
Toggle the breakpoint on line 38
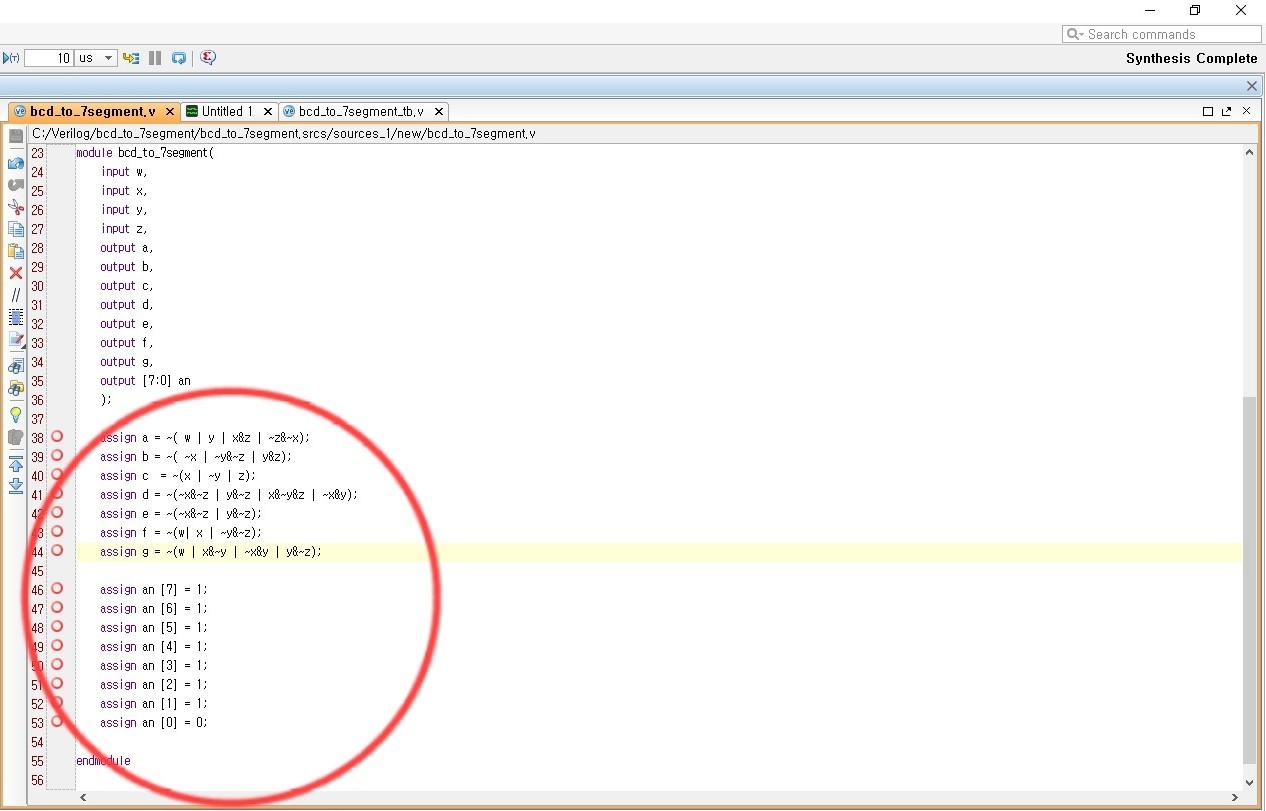click(57, 437)
